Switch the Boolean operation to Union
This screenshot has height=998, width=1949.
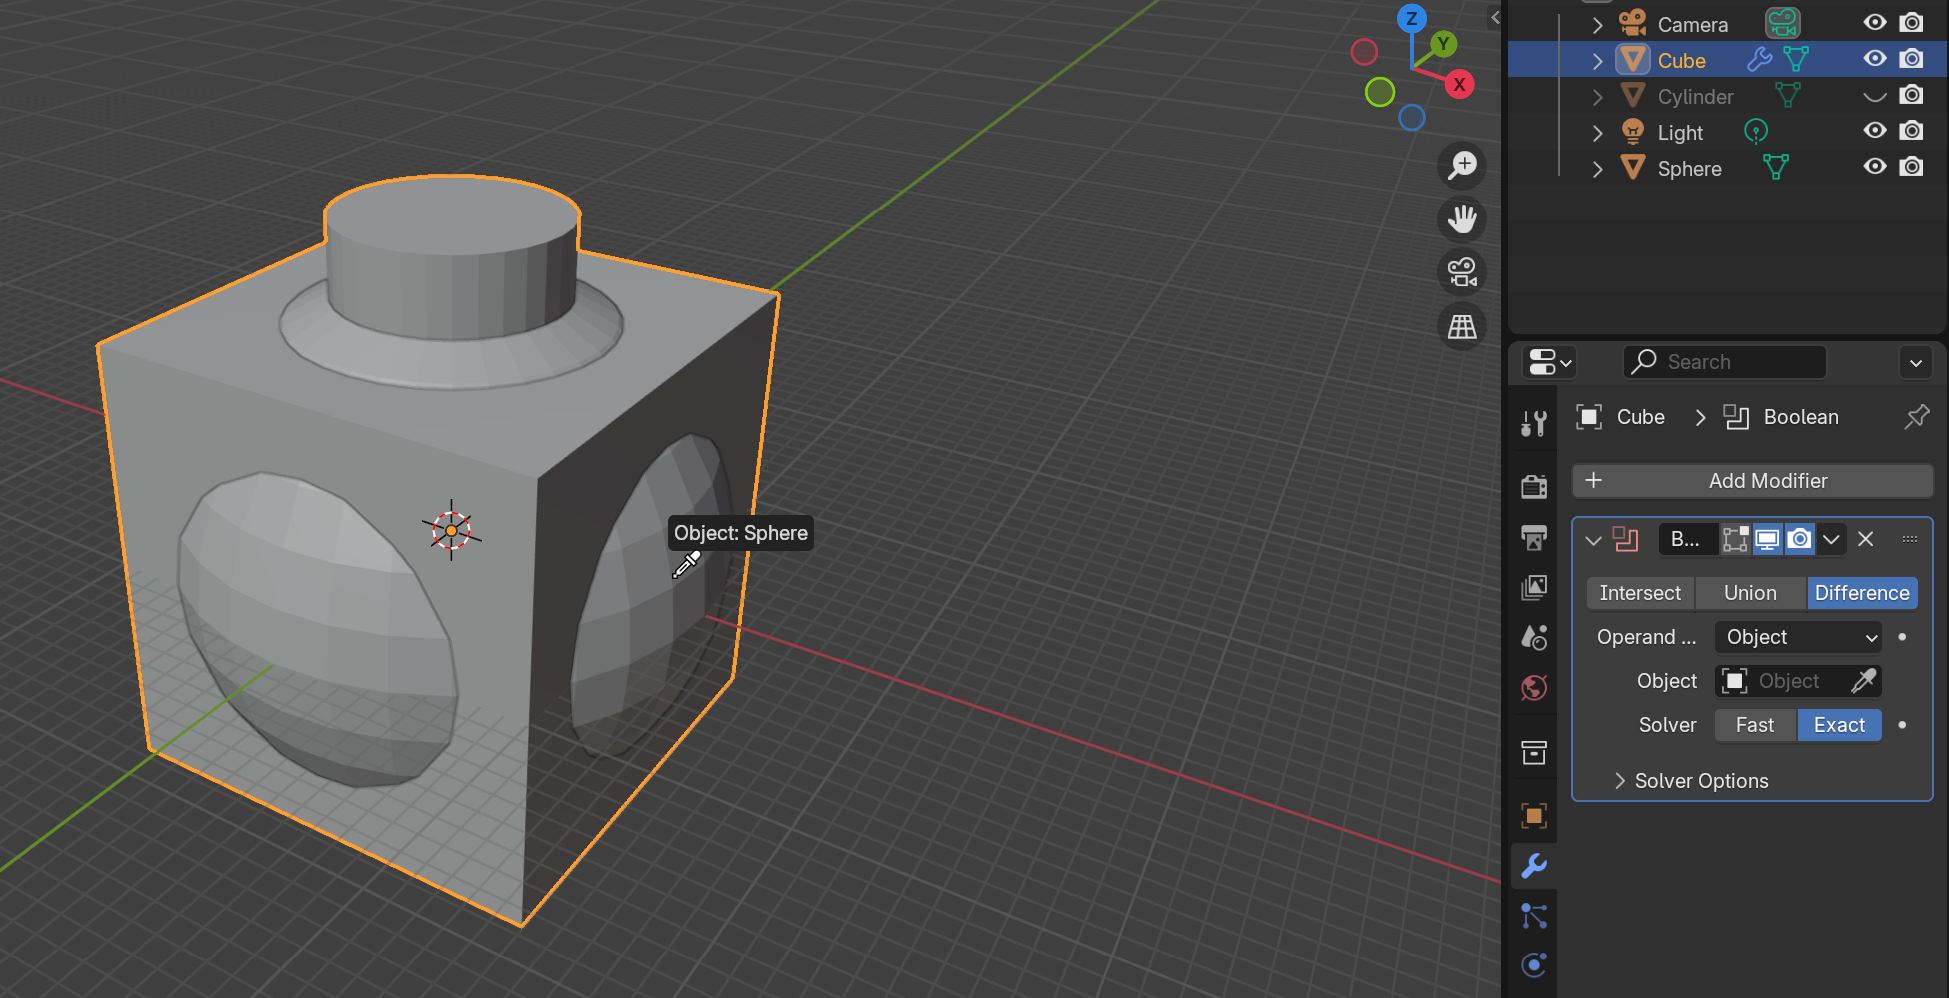coord(1750,592)
